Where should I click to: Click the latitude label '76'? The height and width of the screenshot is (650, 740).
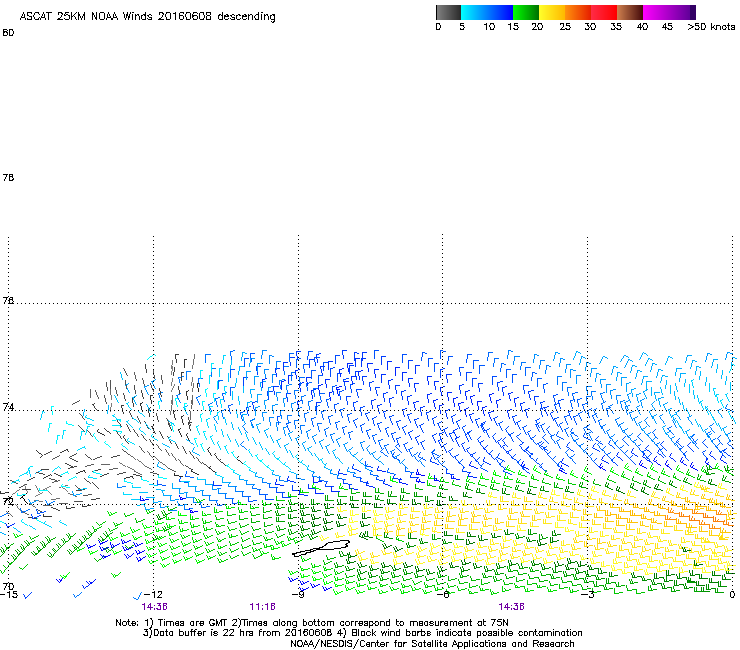(8, 300)
